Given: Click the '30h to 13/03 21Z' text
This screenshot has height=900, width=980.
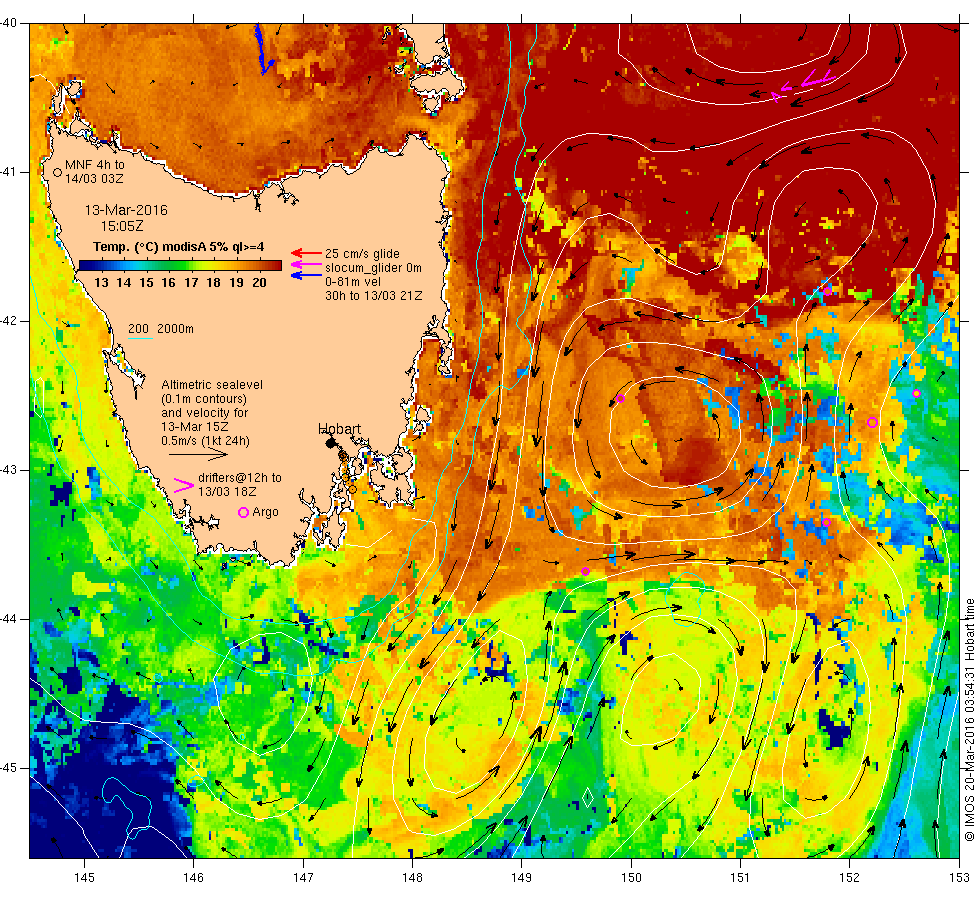Looking at the screenshot, I should coord(373,296).
